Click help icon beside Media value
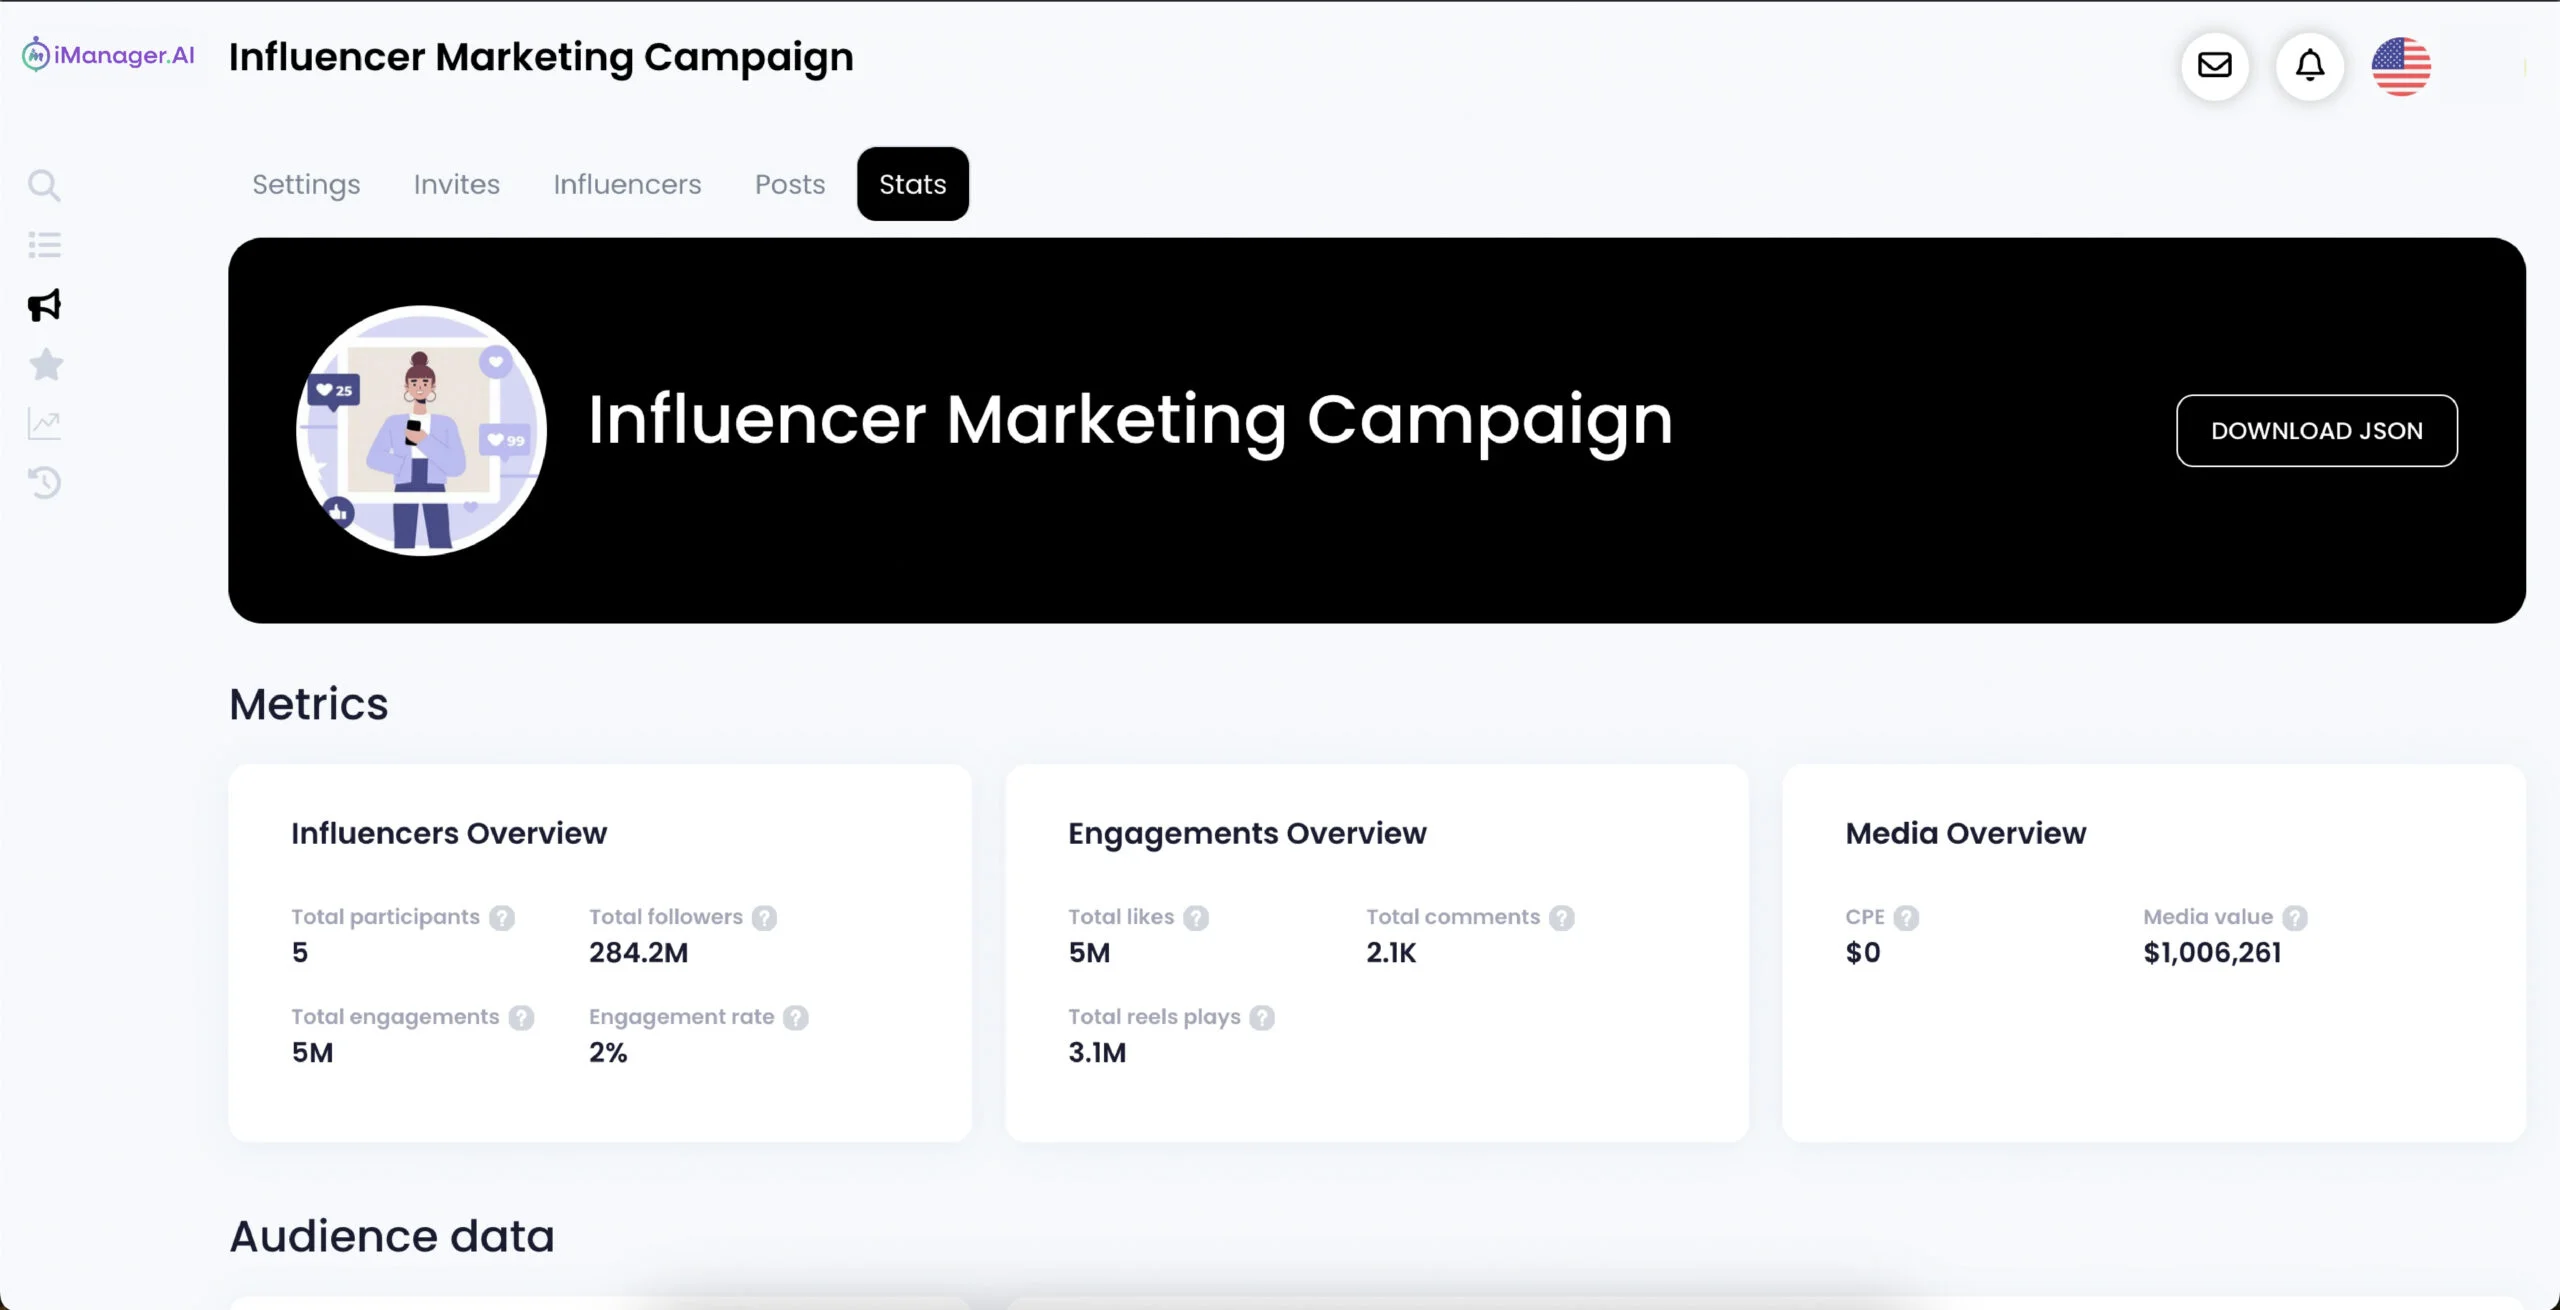 click(x=2295, y=918)
